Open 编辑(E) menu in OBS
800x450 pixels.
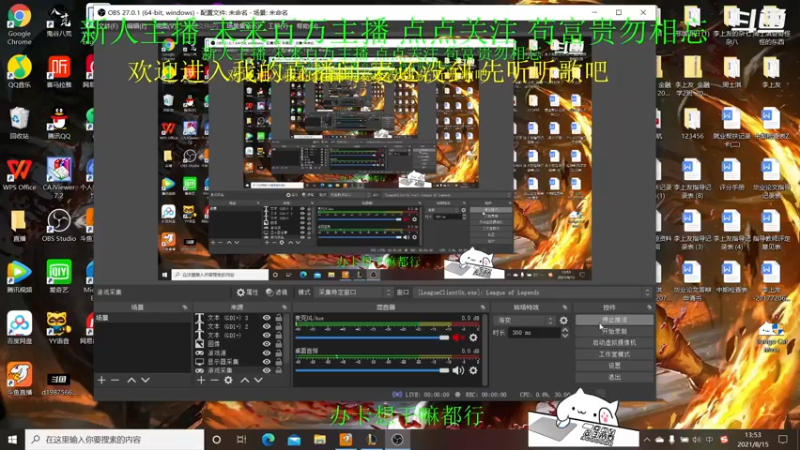[136, 26]
